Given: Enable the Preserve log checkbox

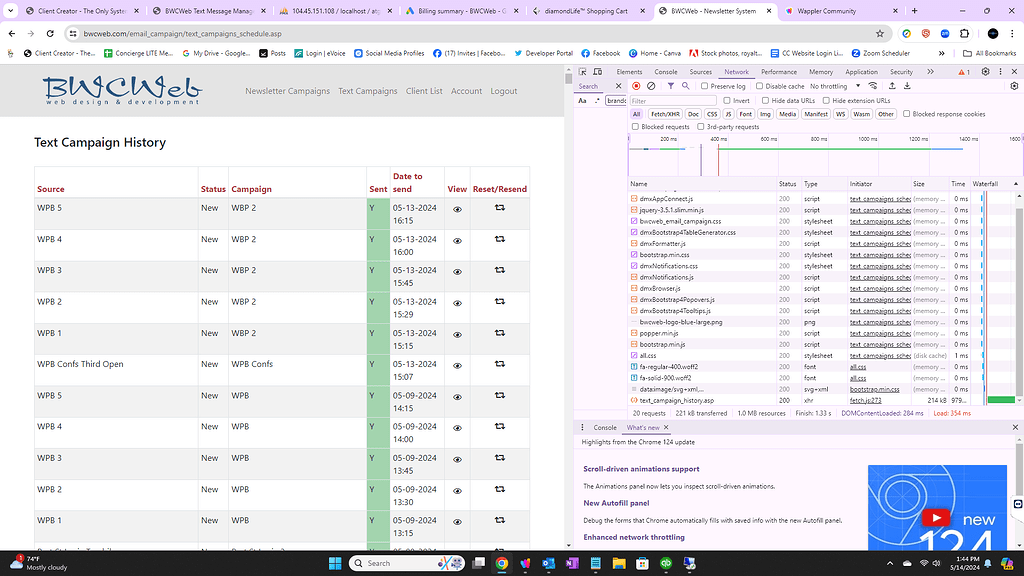Looking at the screenshot, I should pyautogui.click(x=705, y=86).
